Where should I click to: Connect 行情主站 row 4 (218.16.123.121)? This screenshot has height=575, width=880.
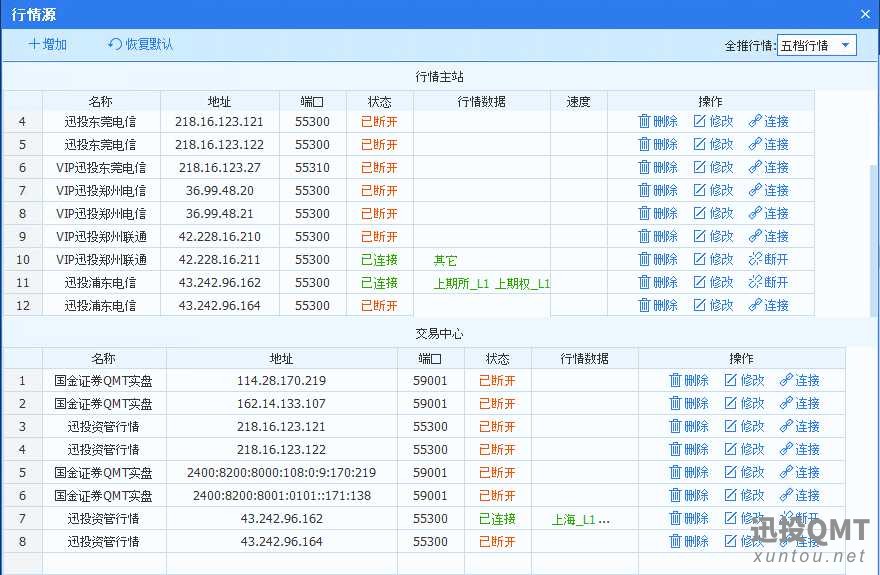(x=768, y=121)
